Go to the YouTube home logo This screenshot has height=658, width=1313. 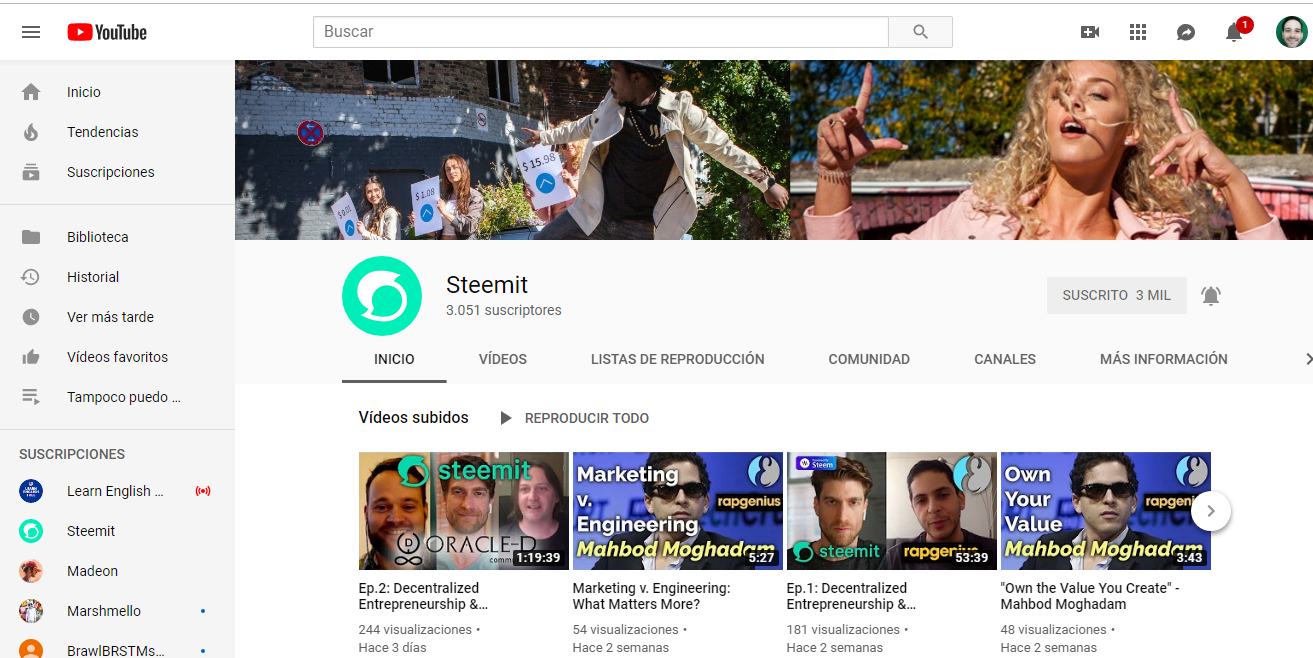[x=107, y=32]
